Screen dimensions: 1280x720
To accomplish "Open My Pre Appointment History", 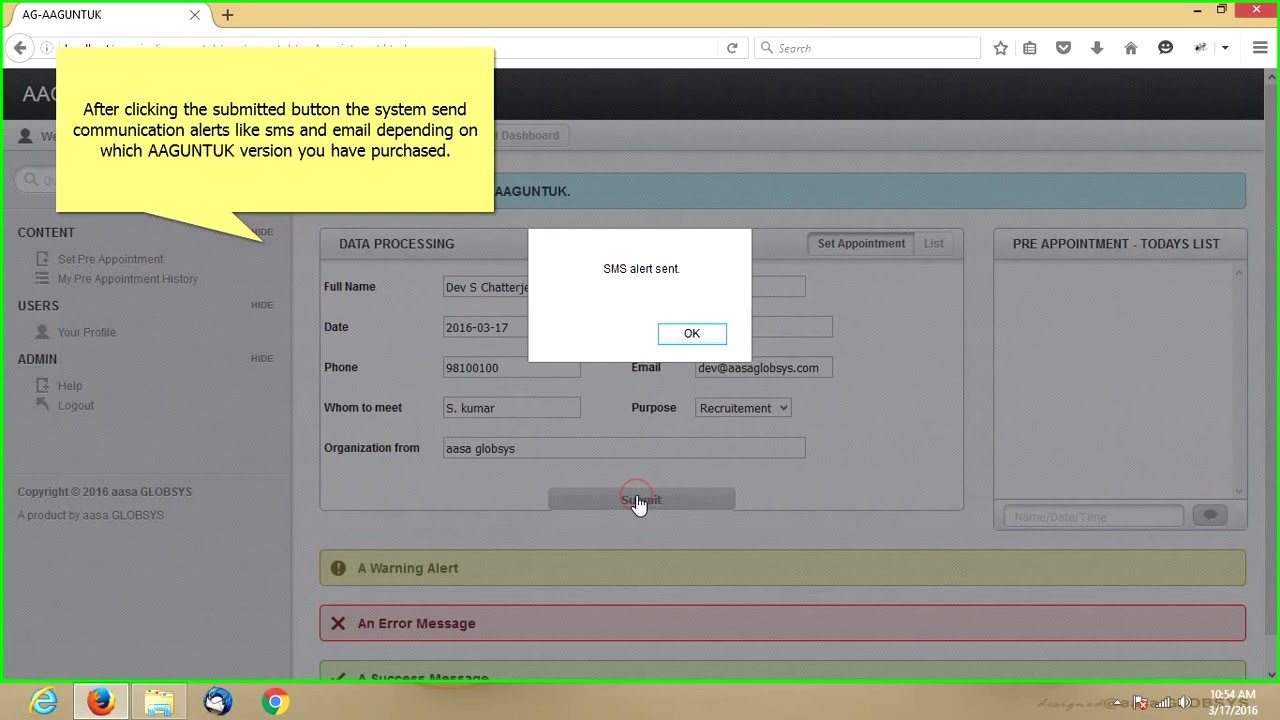I will tap(128, 279).
